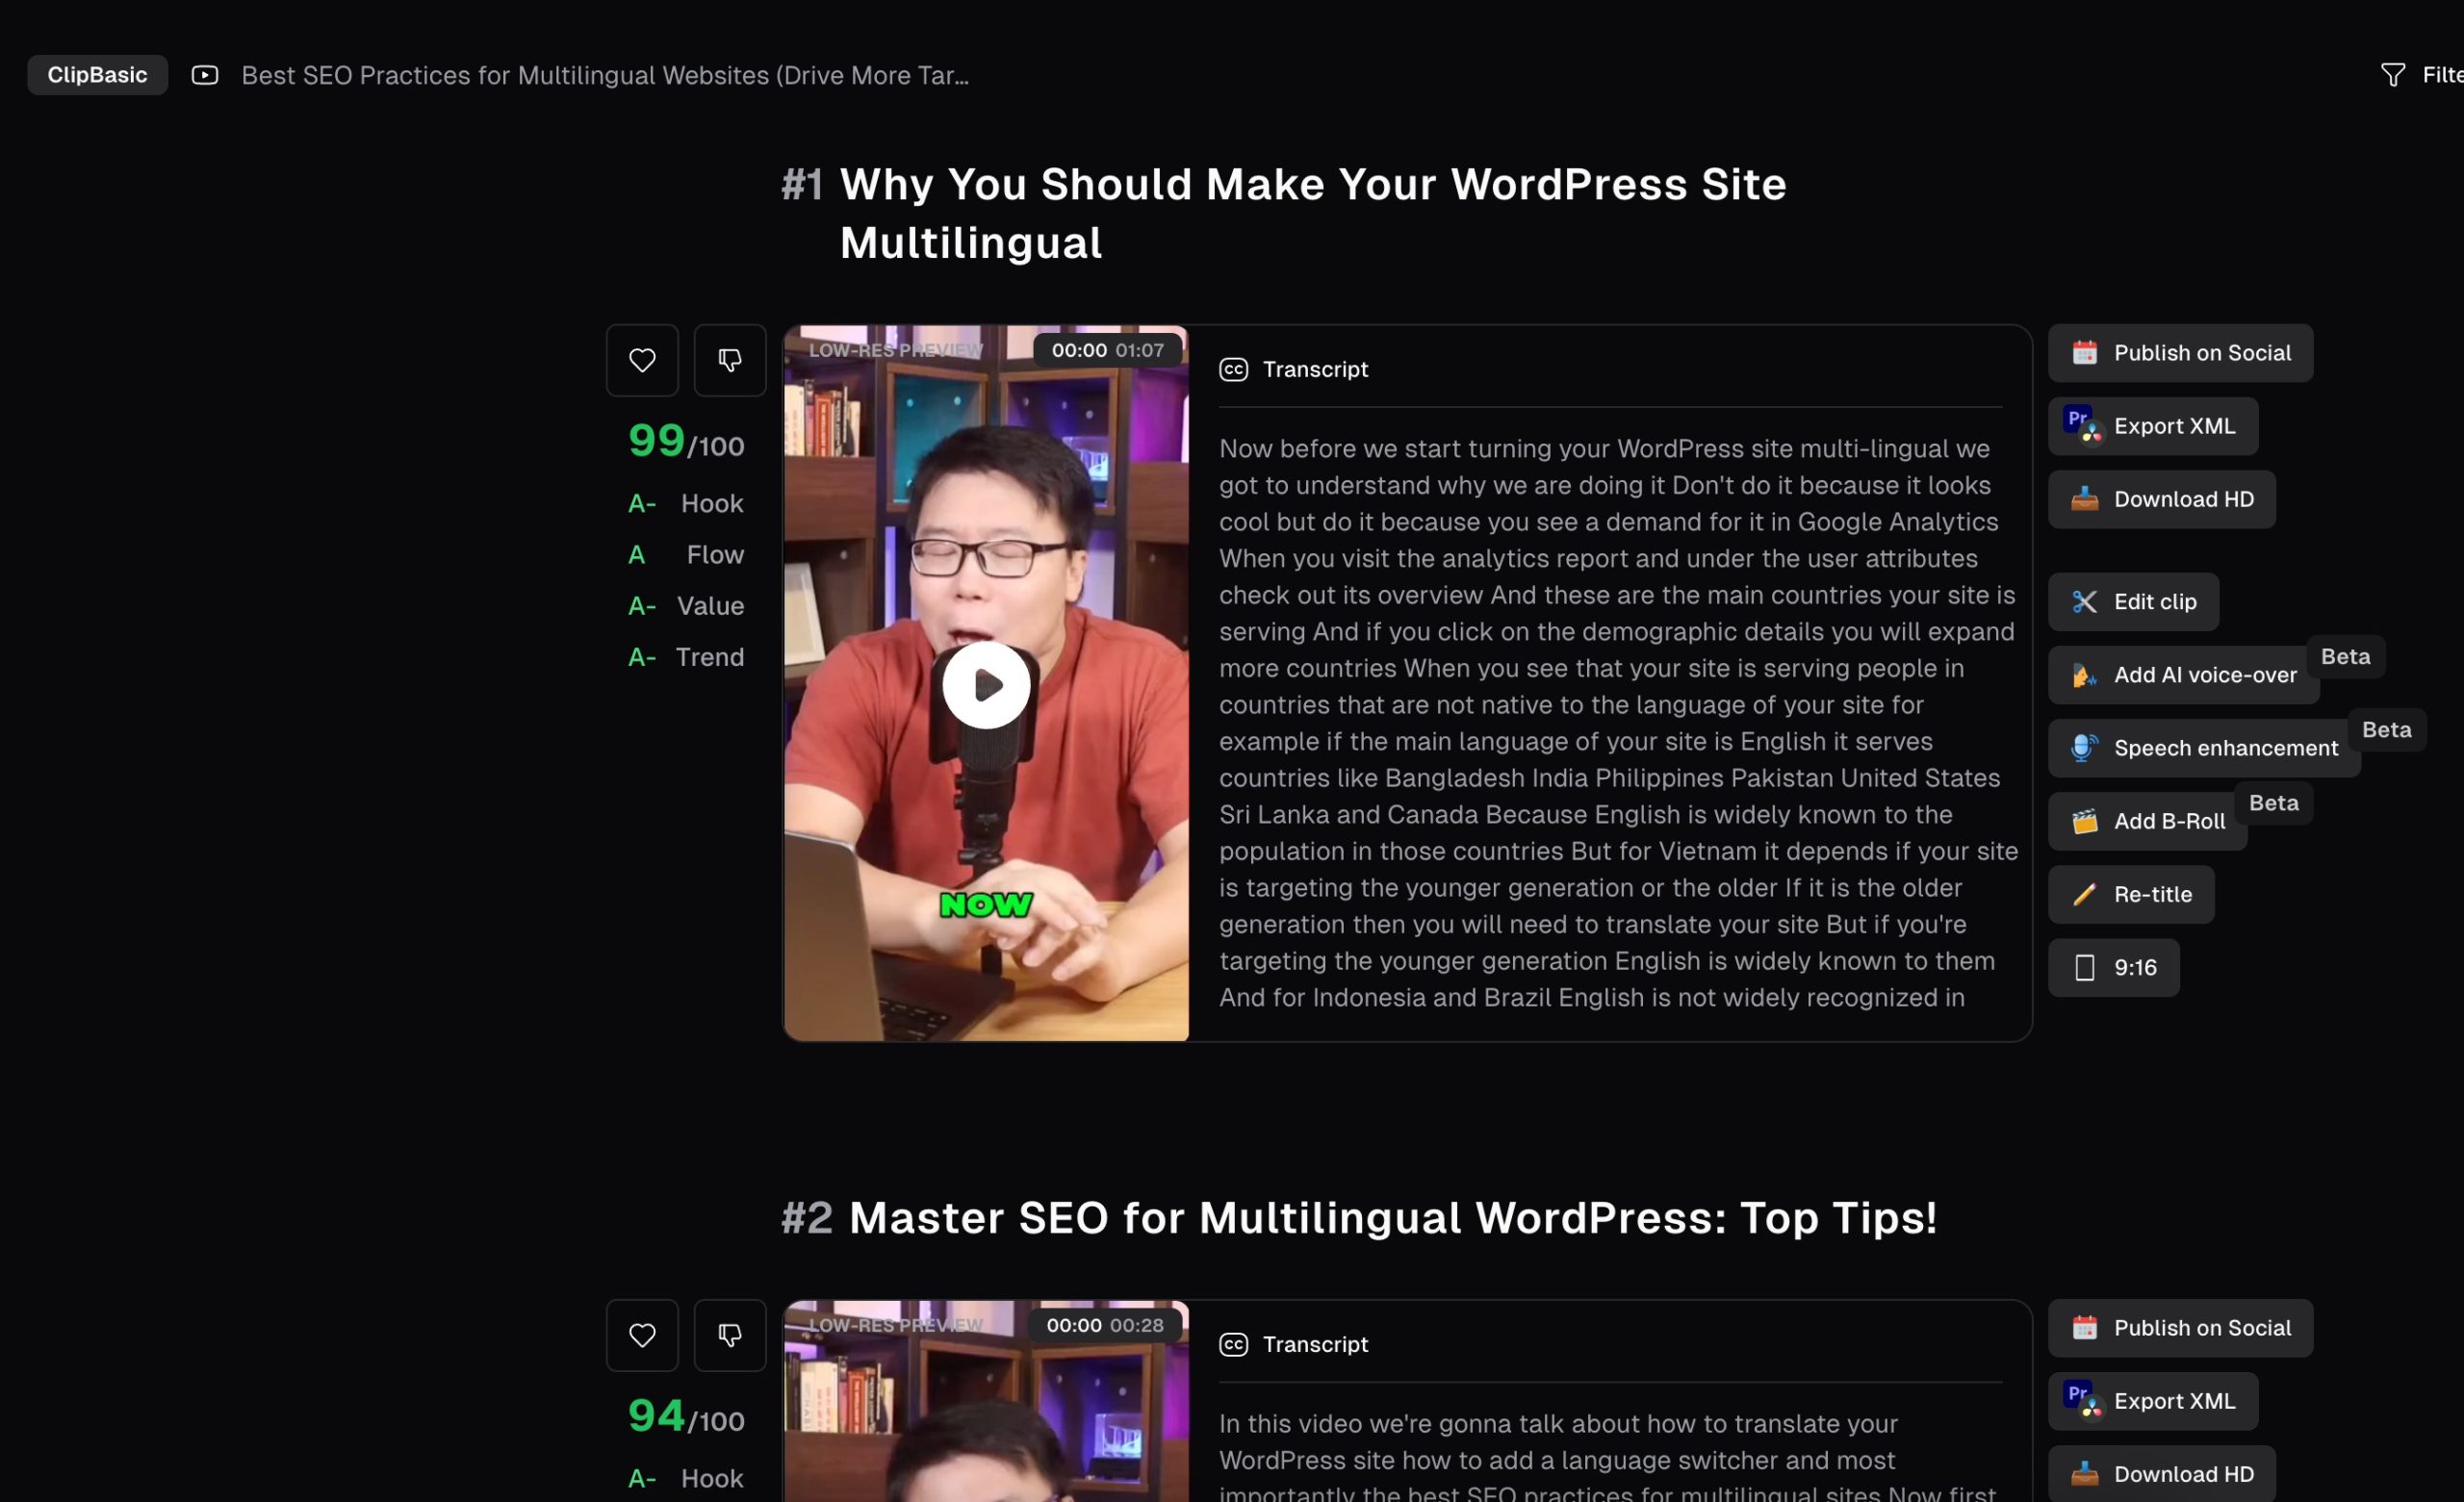Image resolution: width=2464 pixels, height=1502 pixels.
Task: Dislike clip #1 with thumbs-down icon
Action: pos(730,360)
